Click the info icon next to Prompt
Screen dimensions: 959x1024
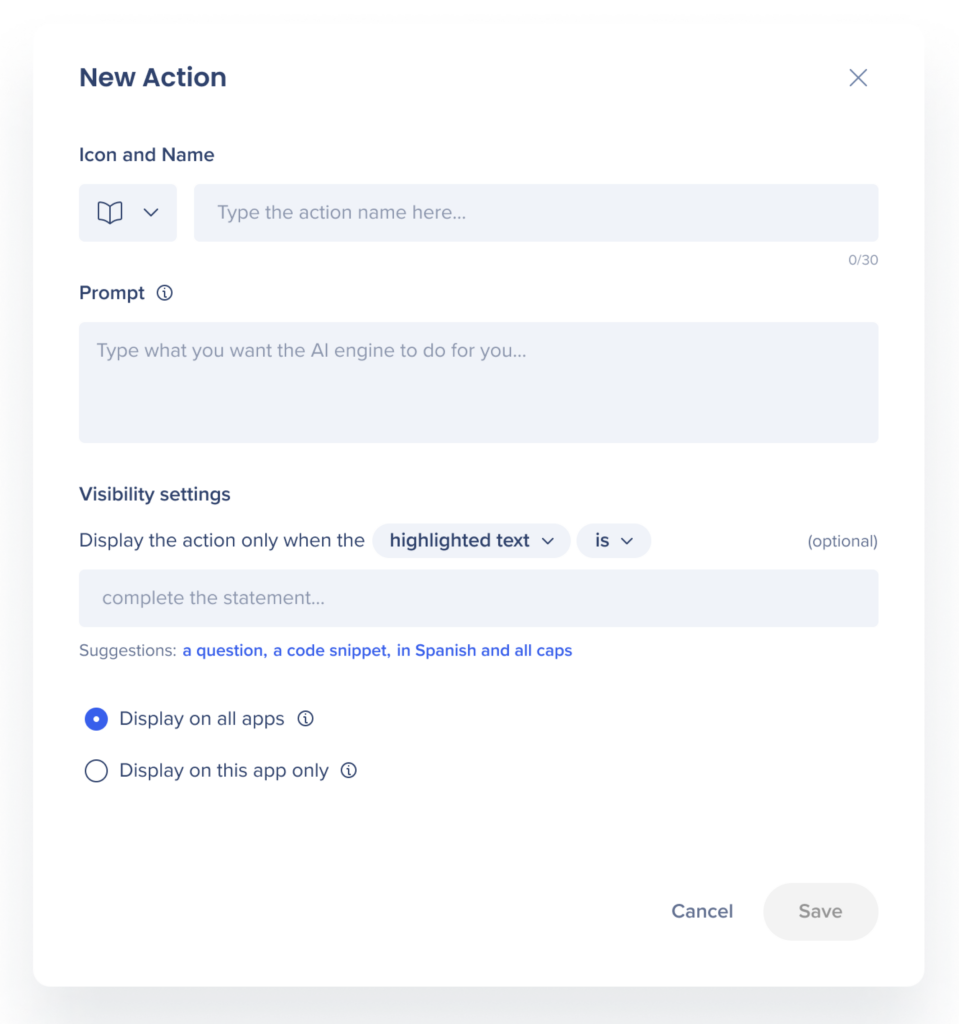(x=163, y=293)
